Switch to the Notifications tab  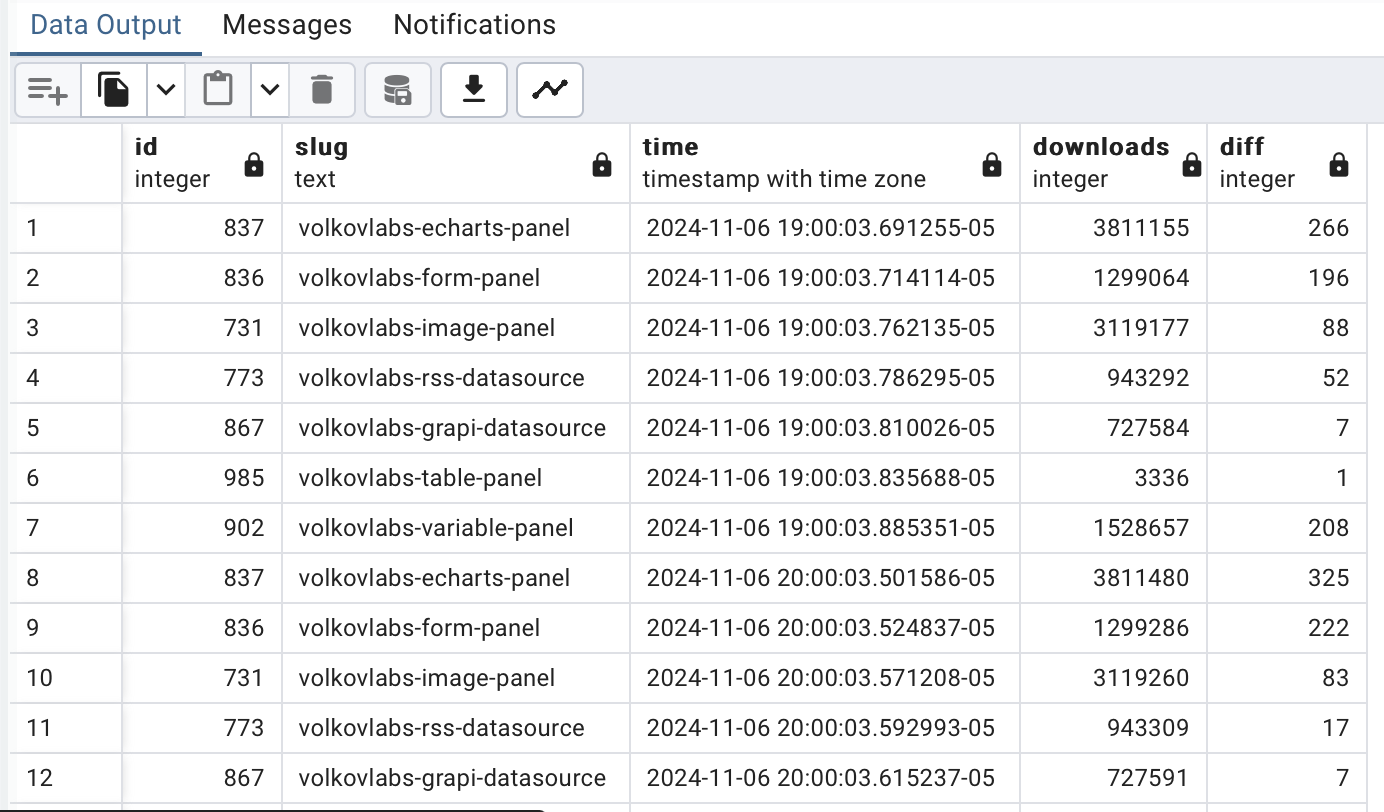[474, 25]
